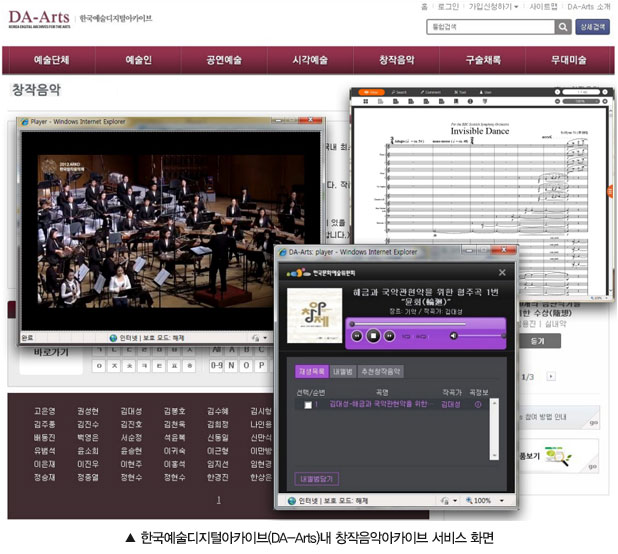Screen dimensions: 618x554
Task: Select orange View tab in score viewer
Action: pos(371,92)
